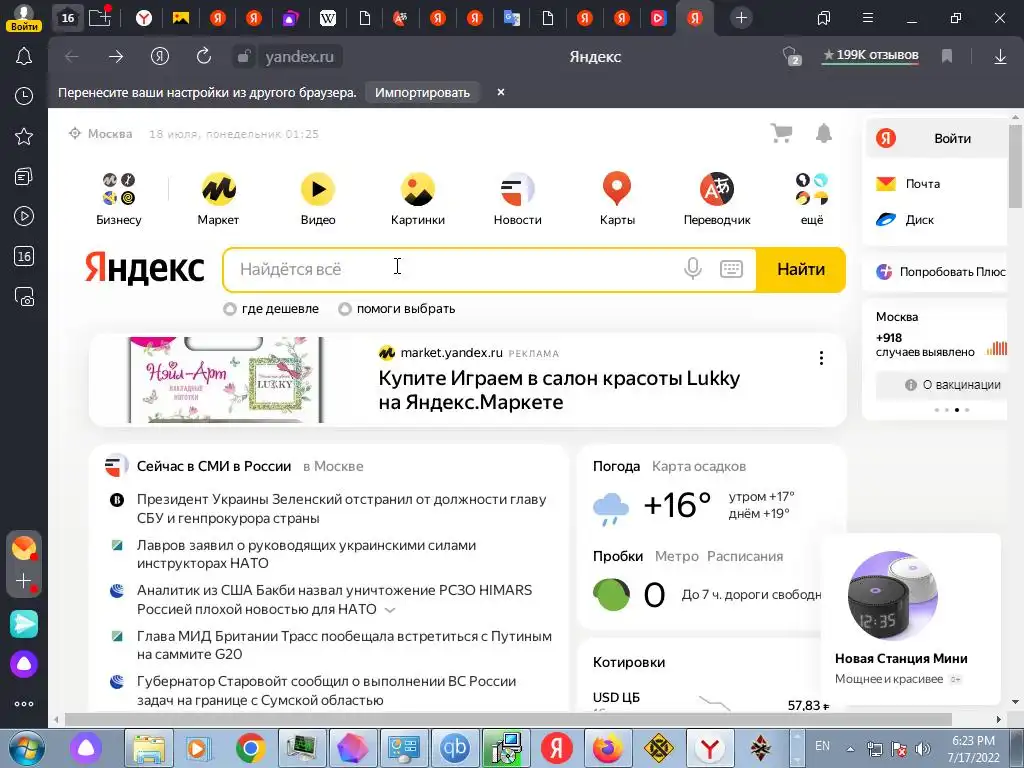Click 'Войти' in the right panel
Image resolution: width=1024 pixels, height=768 pixels.
pyautogui.click(x=952, y=138)
